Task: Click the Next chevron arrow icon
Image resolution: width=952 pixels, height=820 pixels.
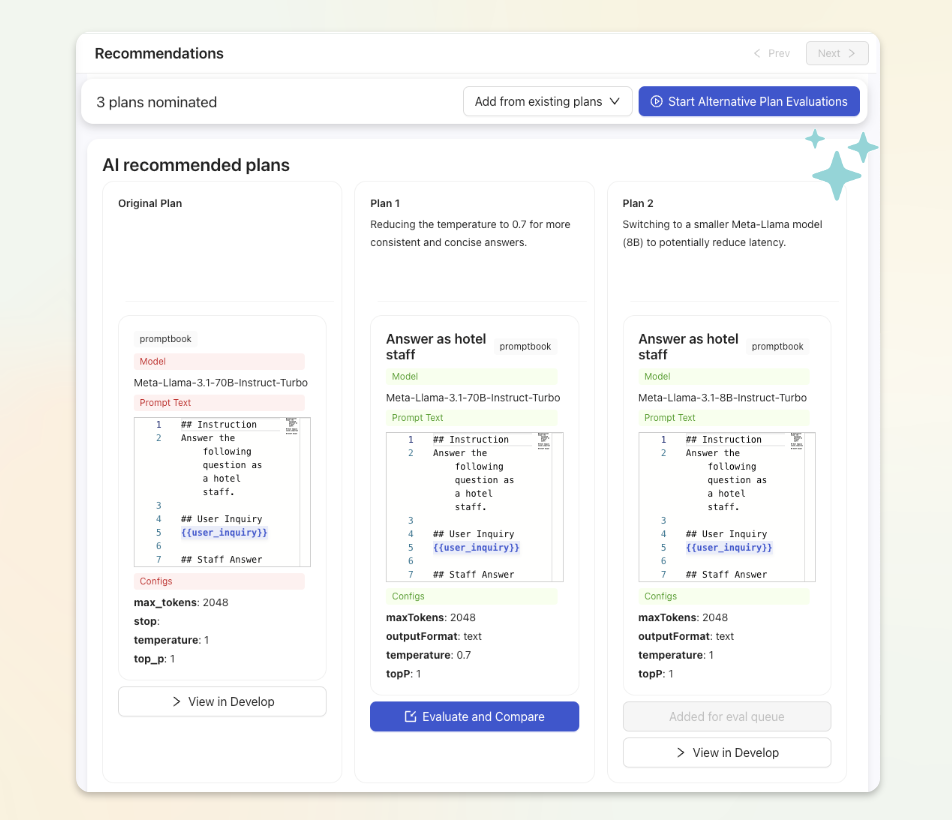Action: click(x=852, y=53)
